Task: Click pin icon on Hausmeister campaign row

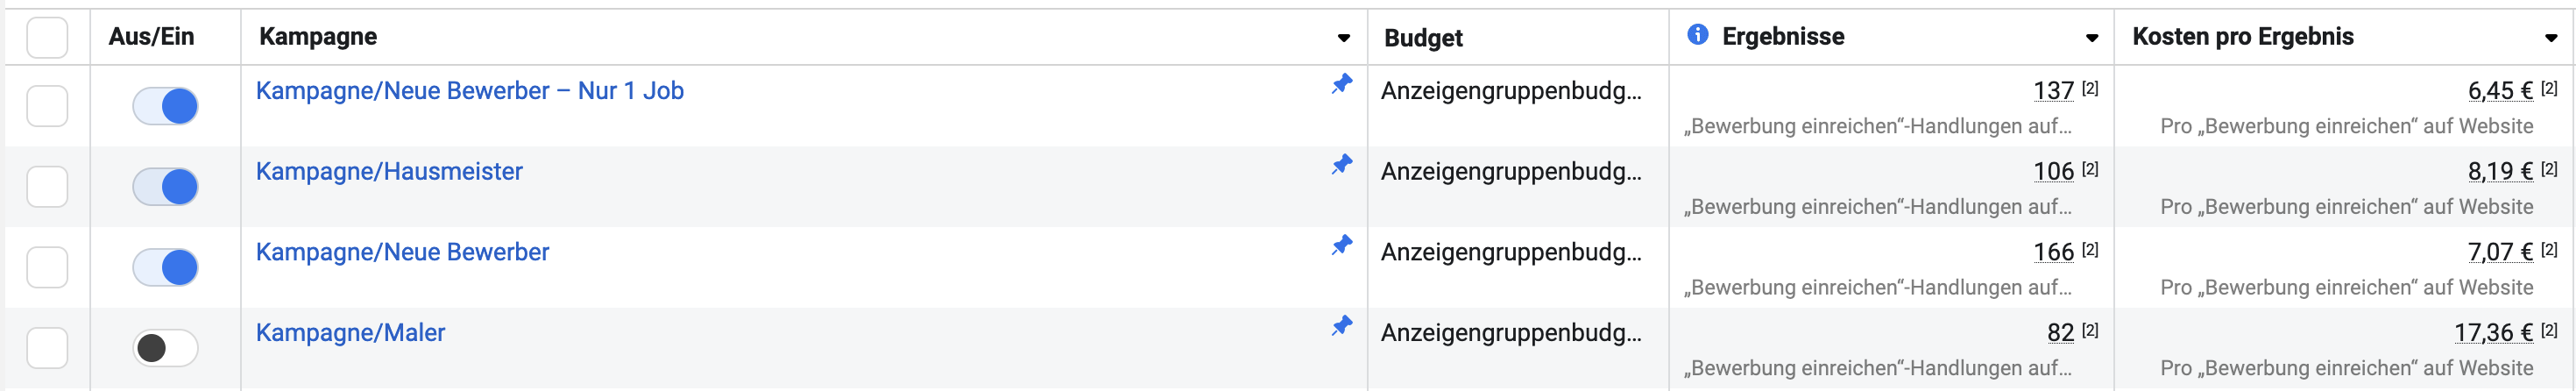Action: (1342, 165)
